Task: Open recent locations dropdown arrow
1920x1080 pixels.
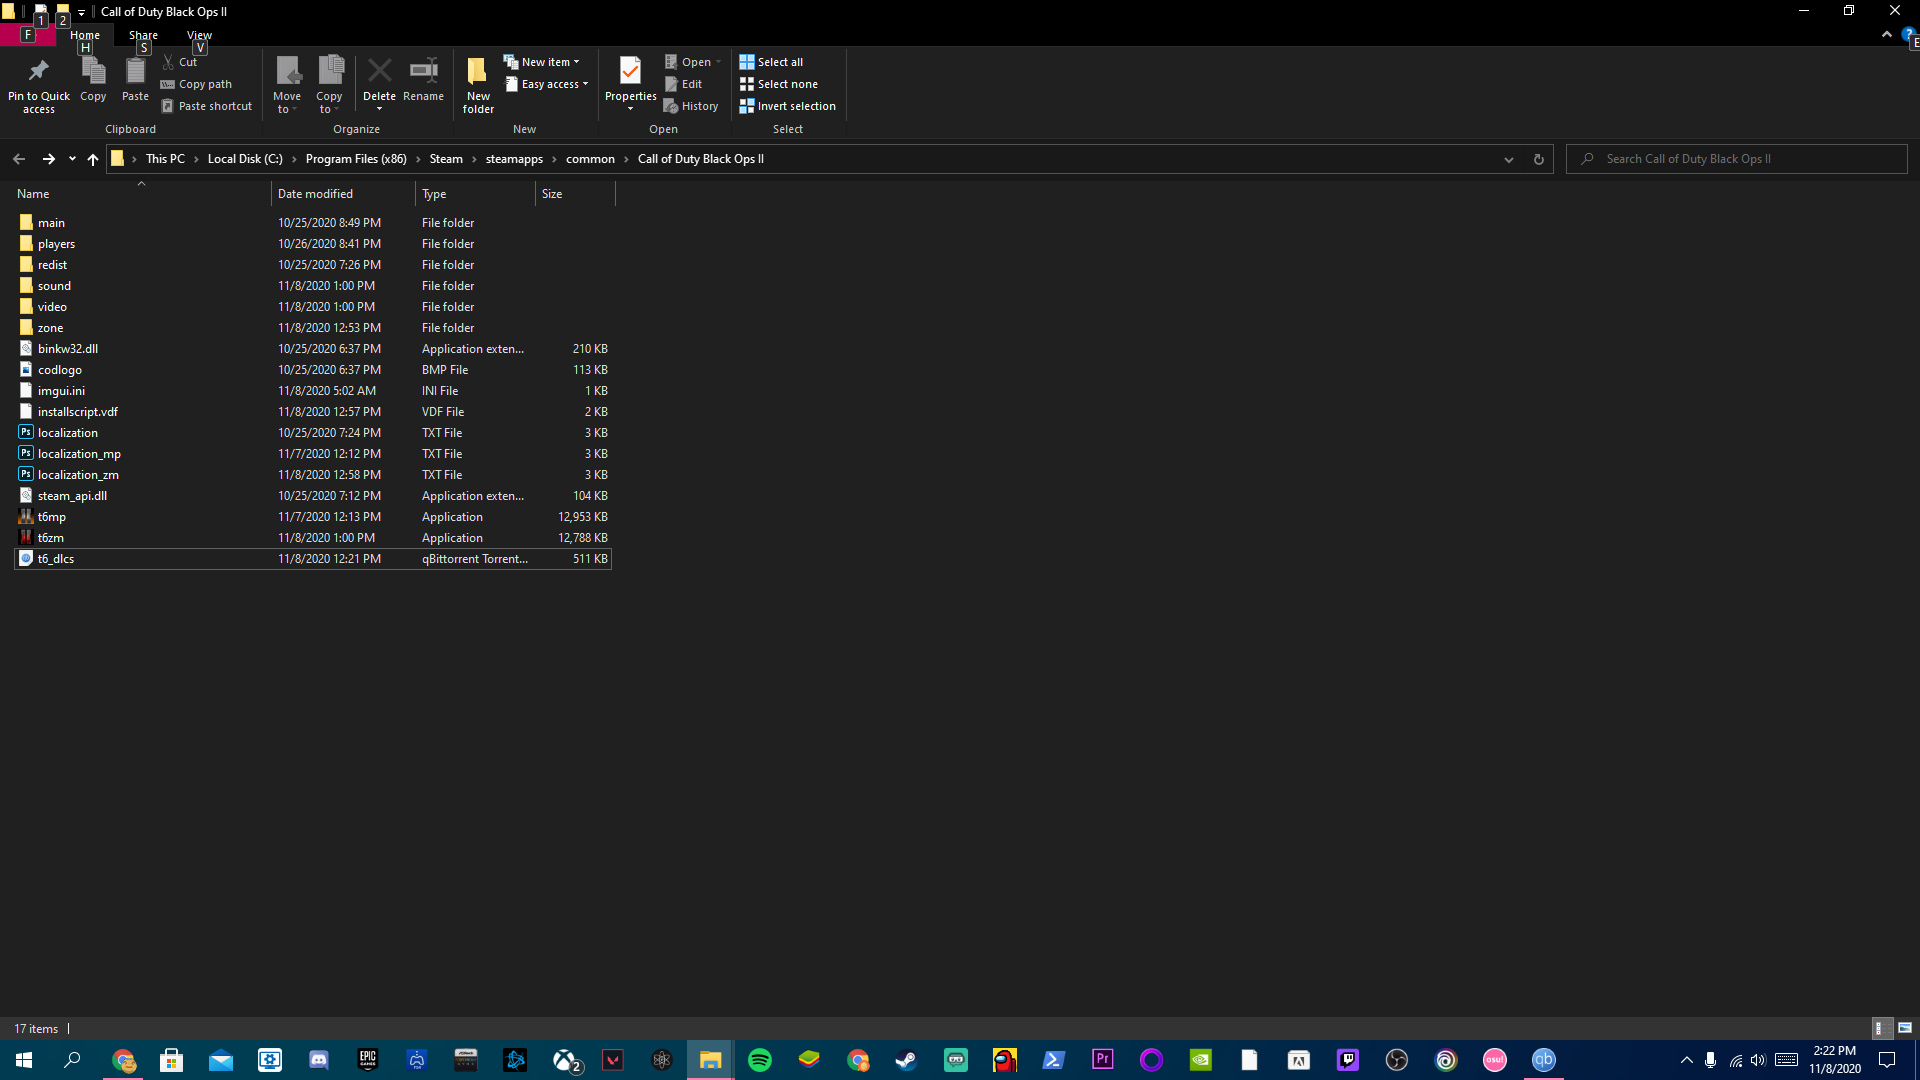Action: (x=72, y=159)
